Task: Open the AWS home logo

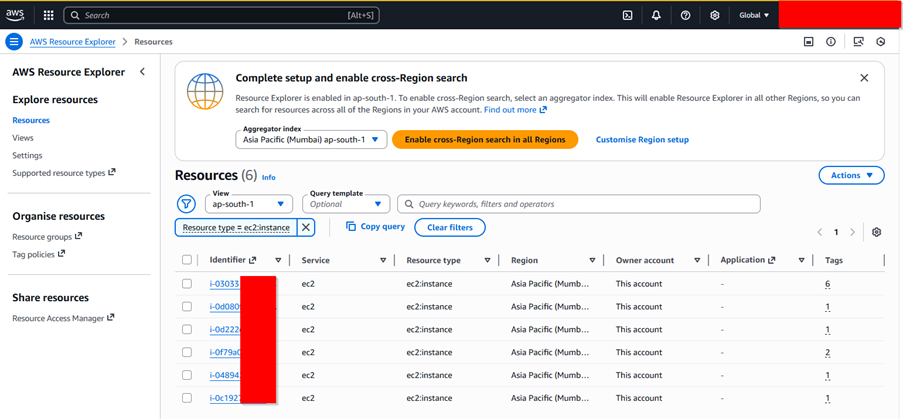Action: (15, 15)
